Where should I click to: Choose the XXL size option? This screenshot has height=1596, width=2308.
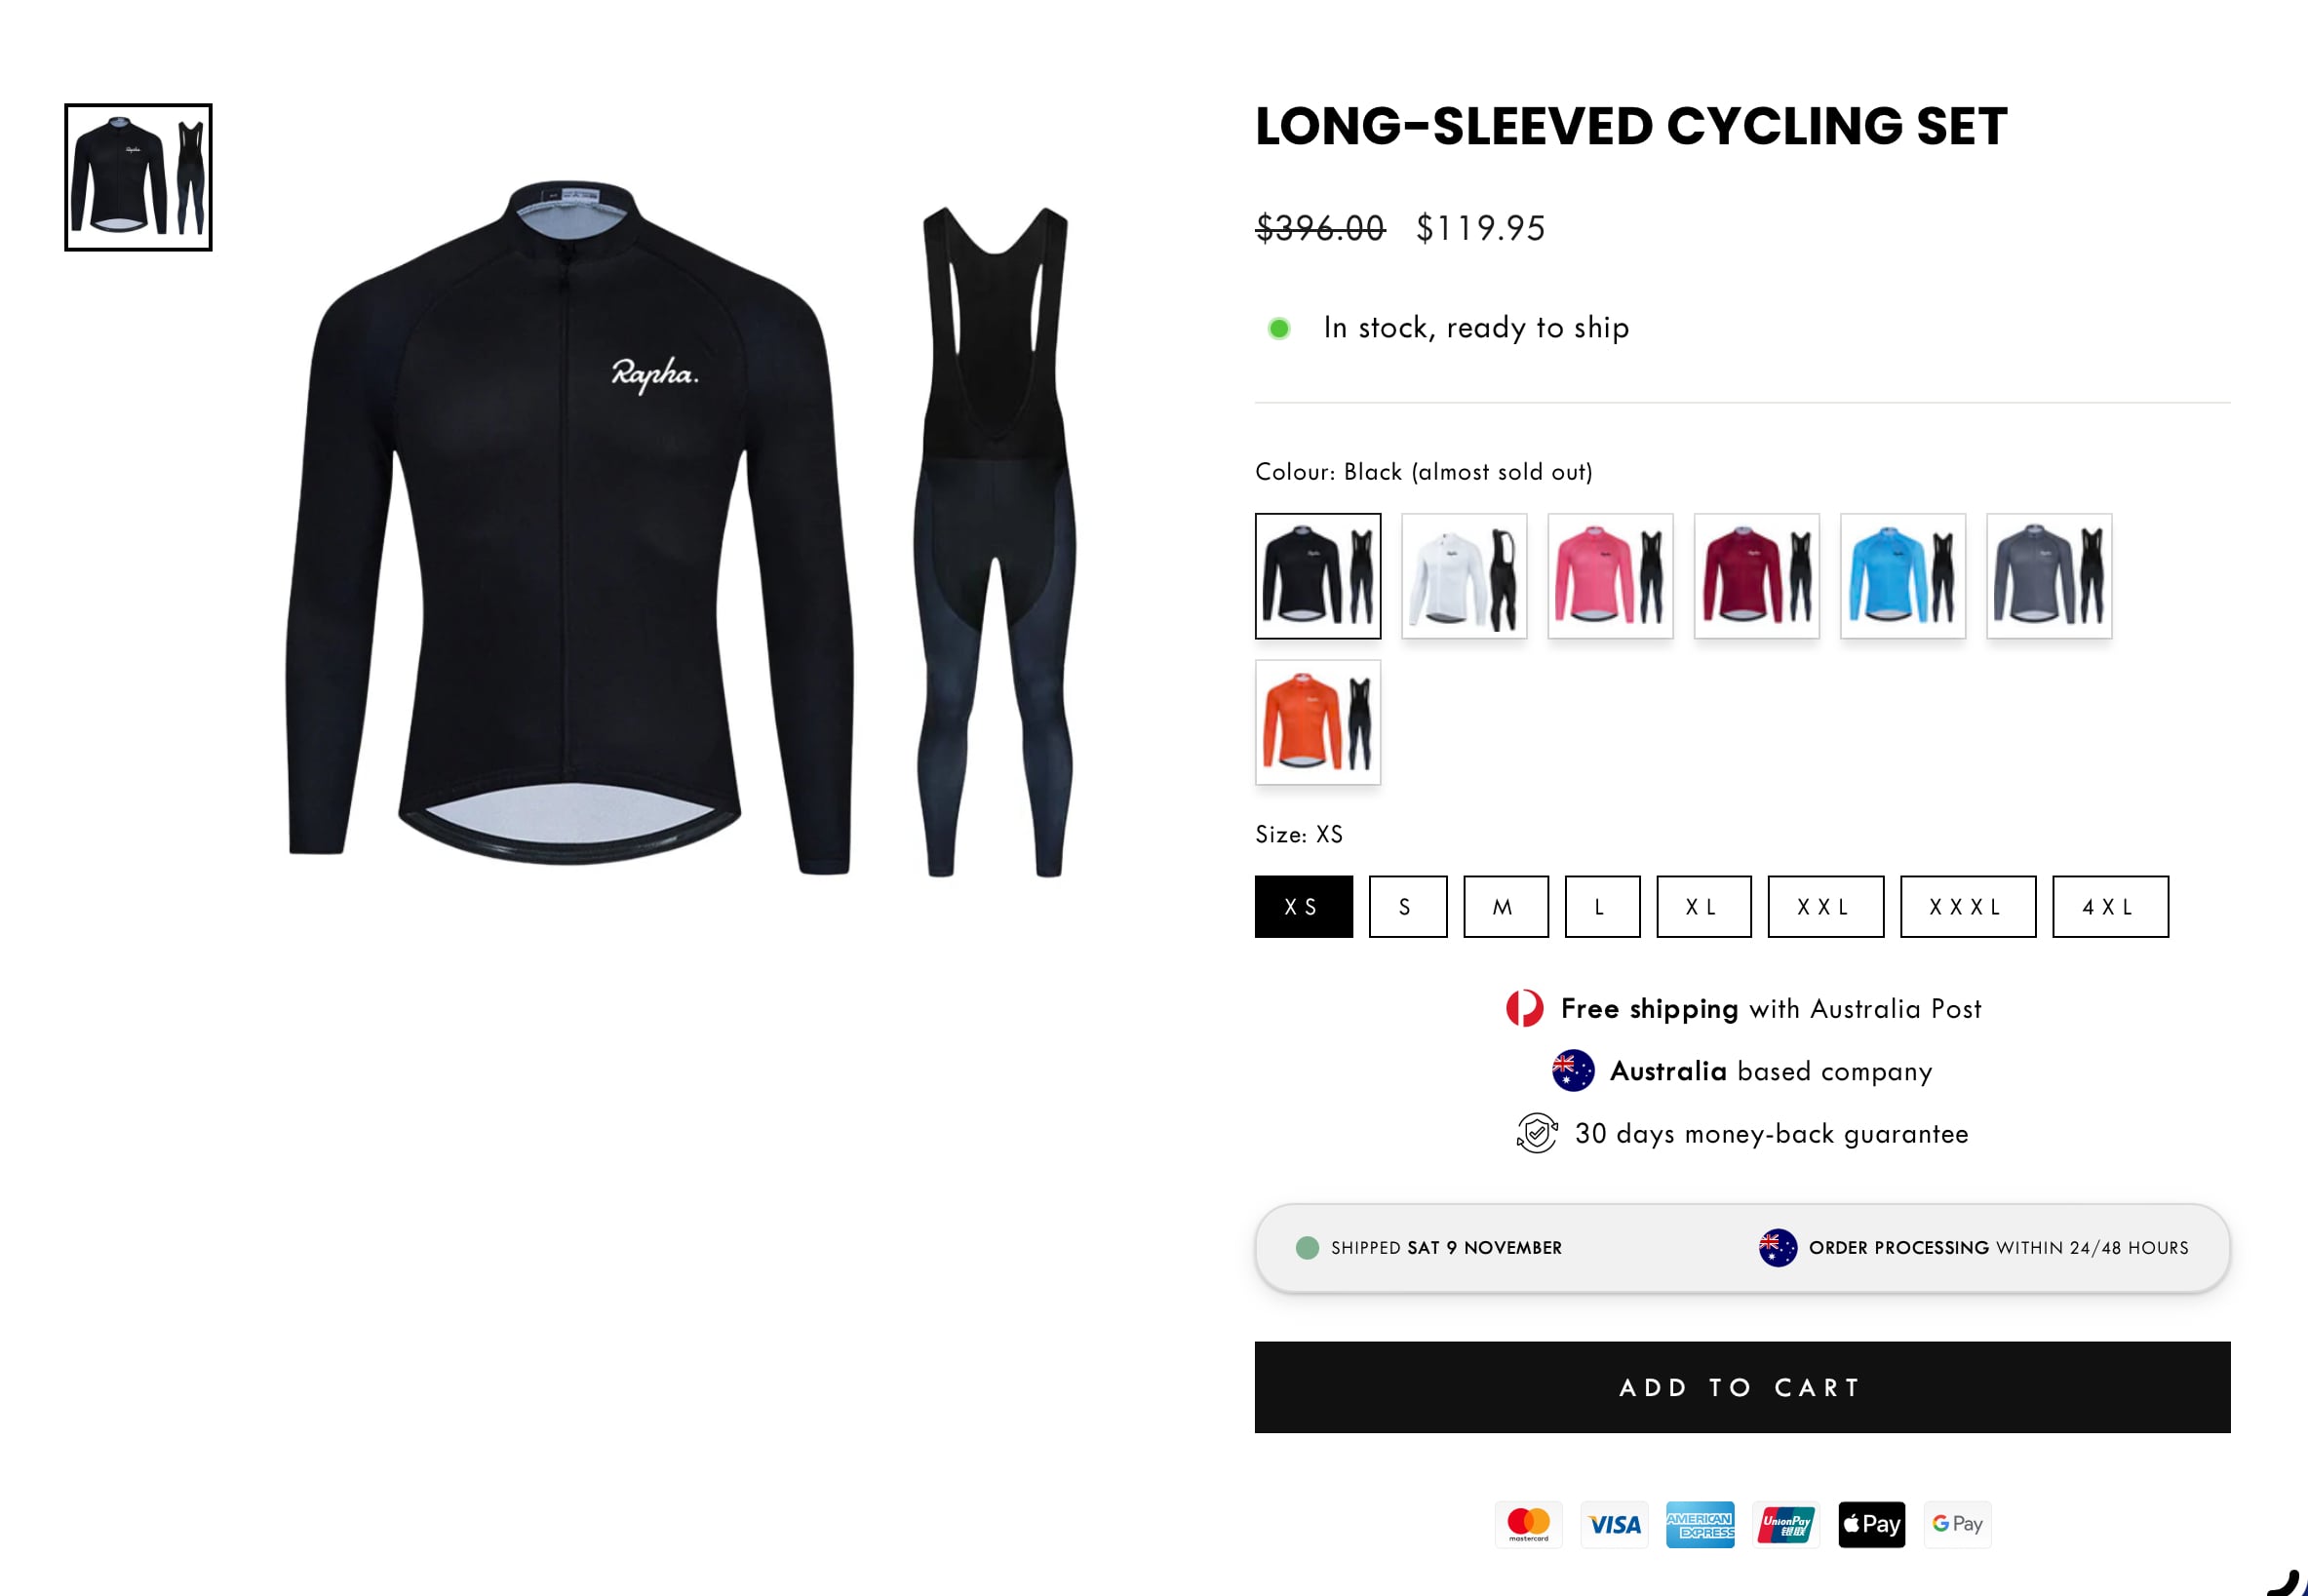pyautogui.click(x=1826, y=907)
